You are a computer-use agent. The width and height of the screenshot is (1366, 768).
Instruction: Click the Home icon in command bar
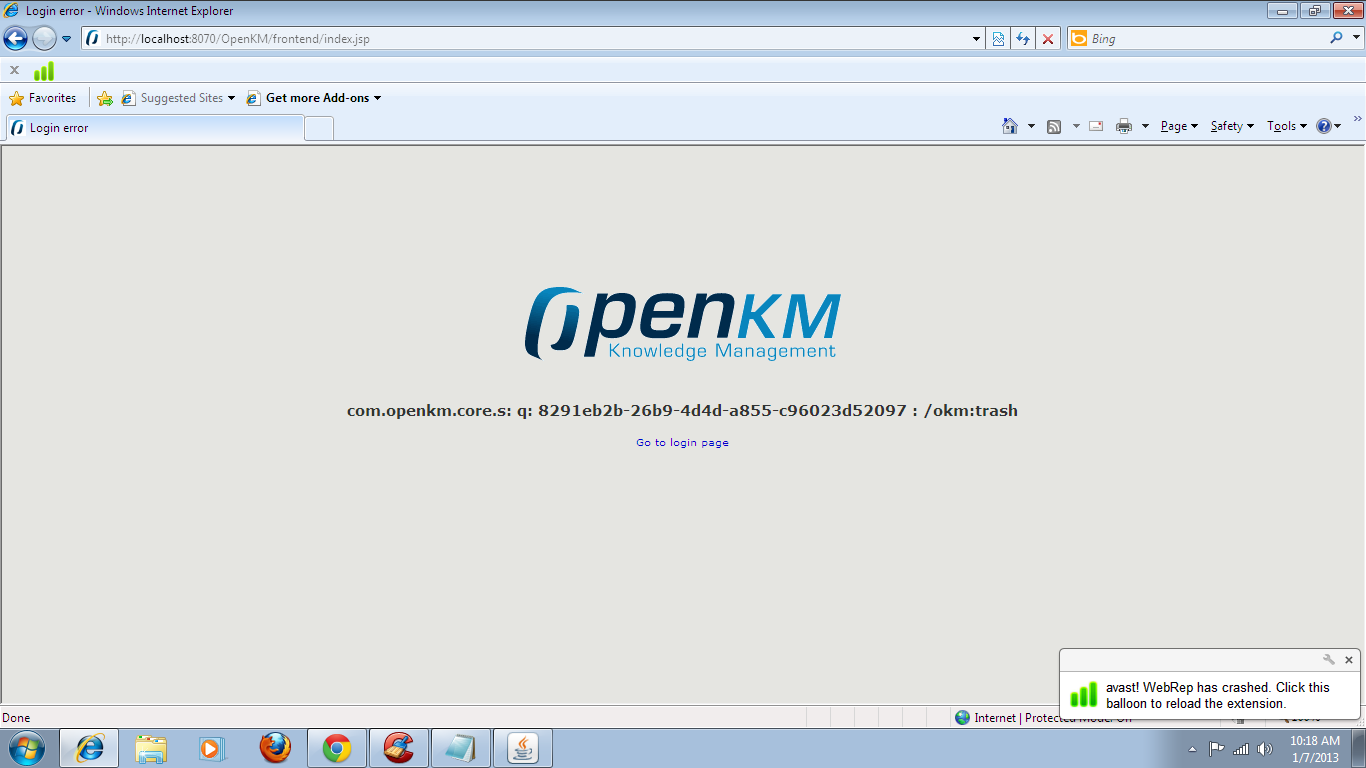[1010, 126]
